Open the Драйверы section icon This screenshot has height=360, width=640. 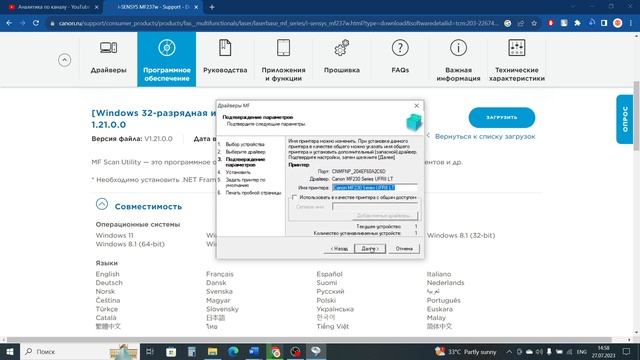108,48
